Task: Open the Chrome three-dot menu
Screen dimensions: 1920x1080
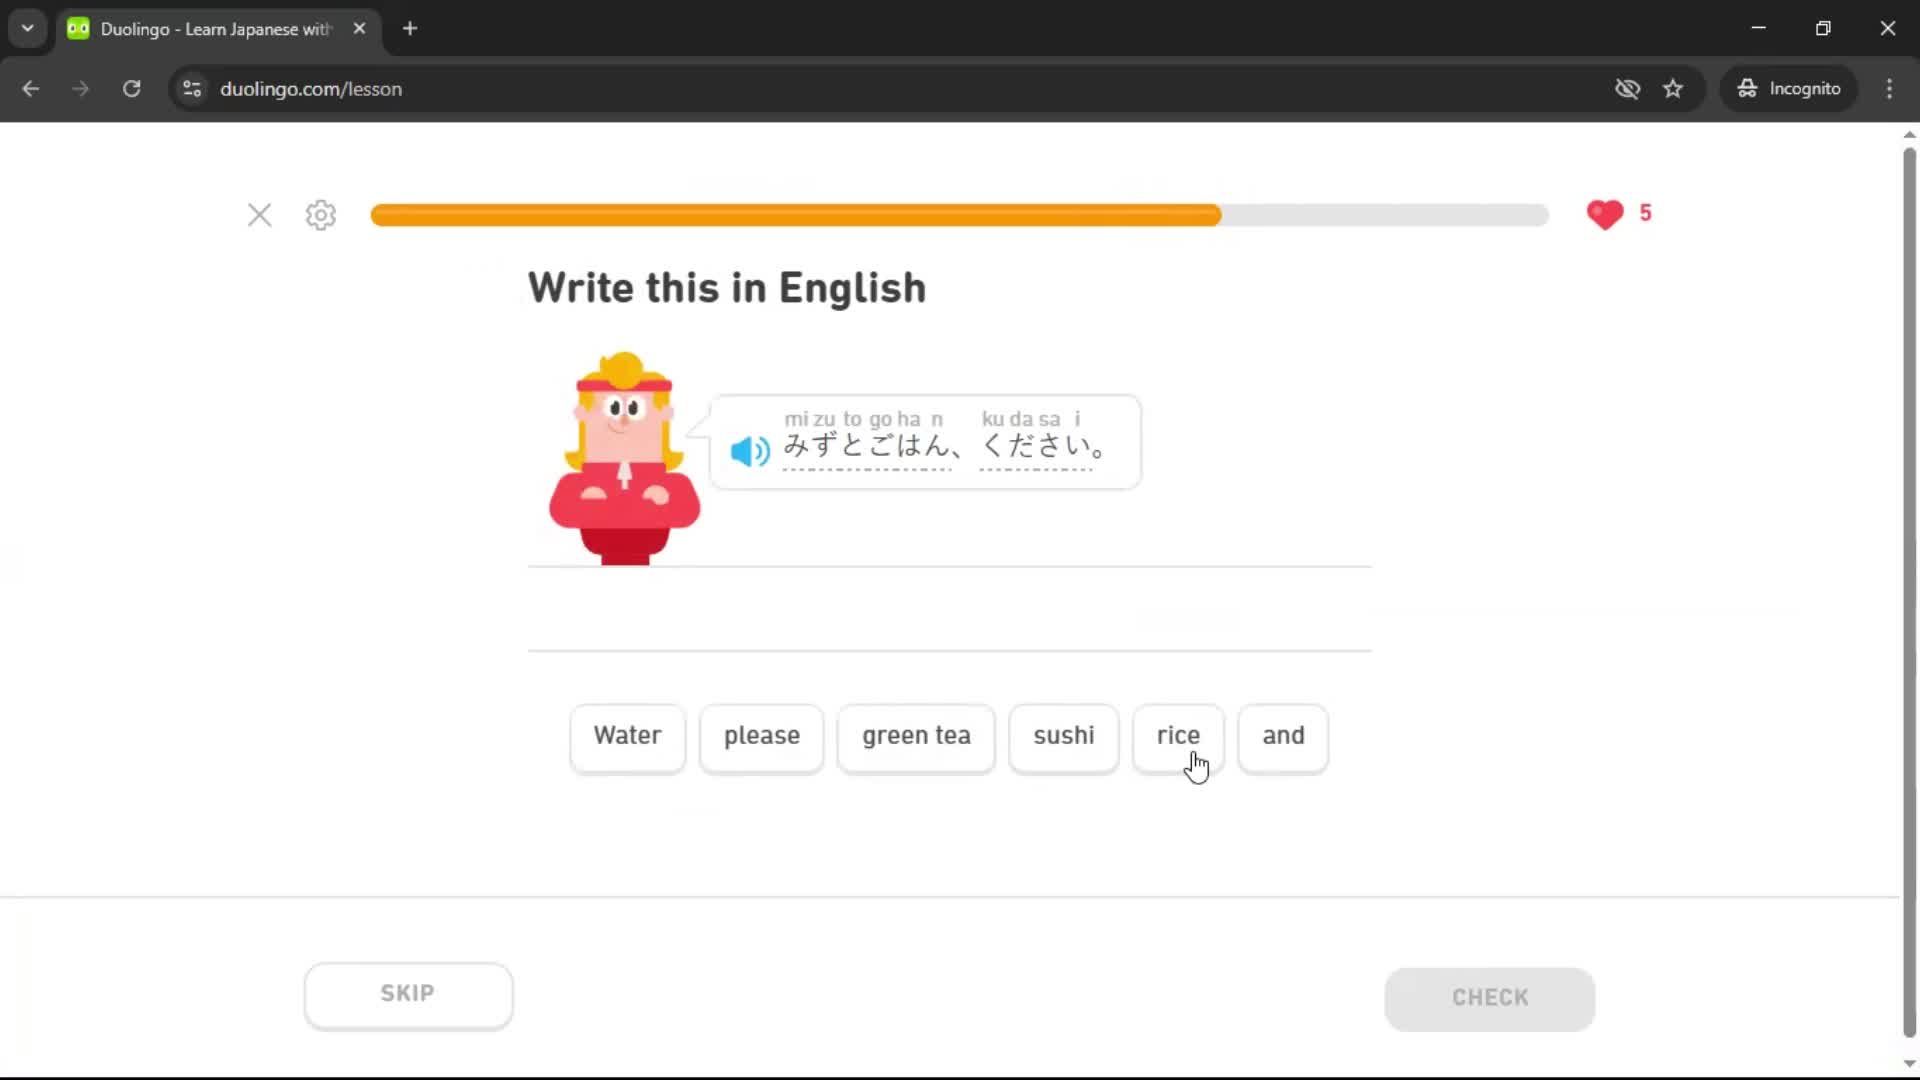Action: point(1889,88)
